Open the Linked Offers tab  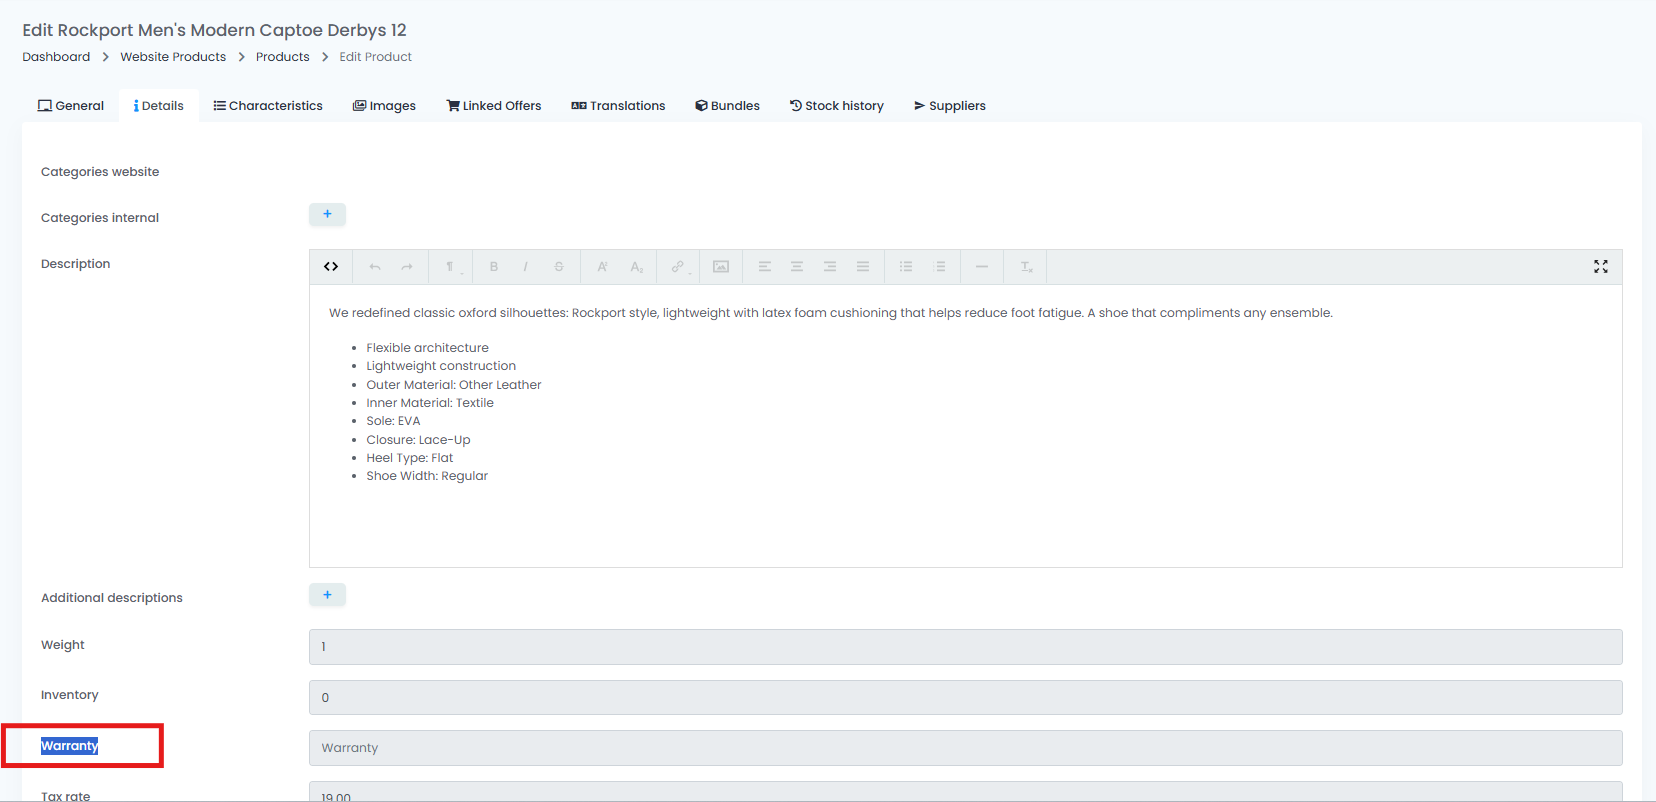pos(494,106)
